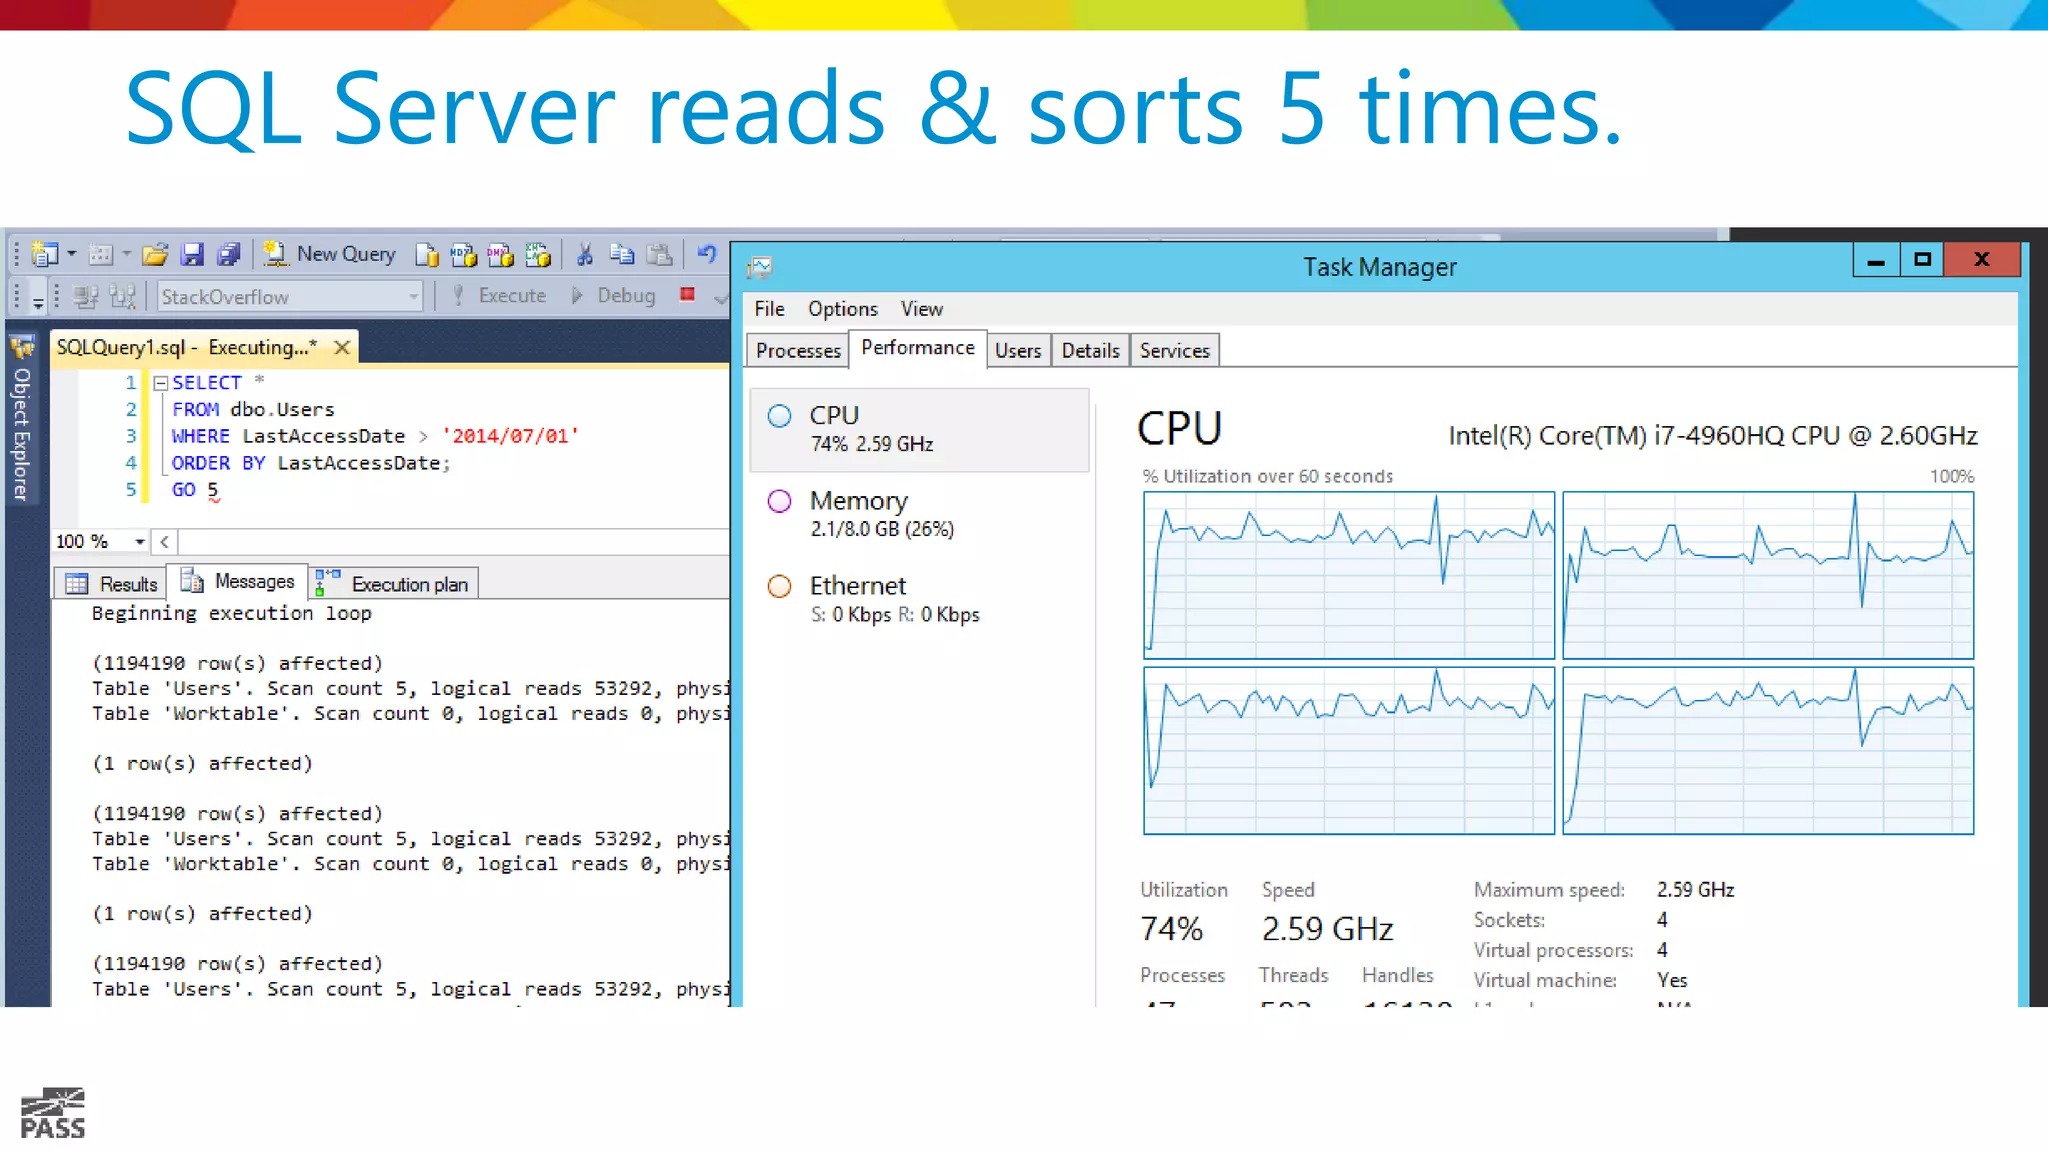Close the SQLQuery1.sql tab
This screenshot has width=2048, height=1152.
coord(342,347)
